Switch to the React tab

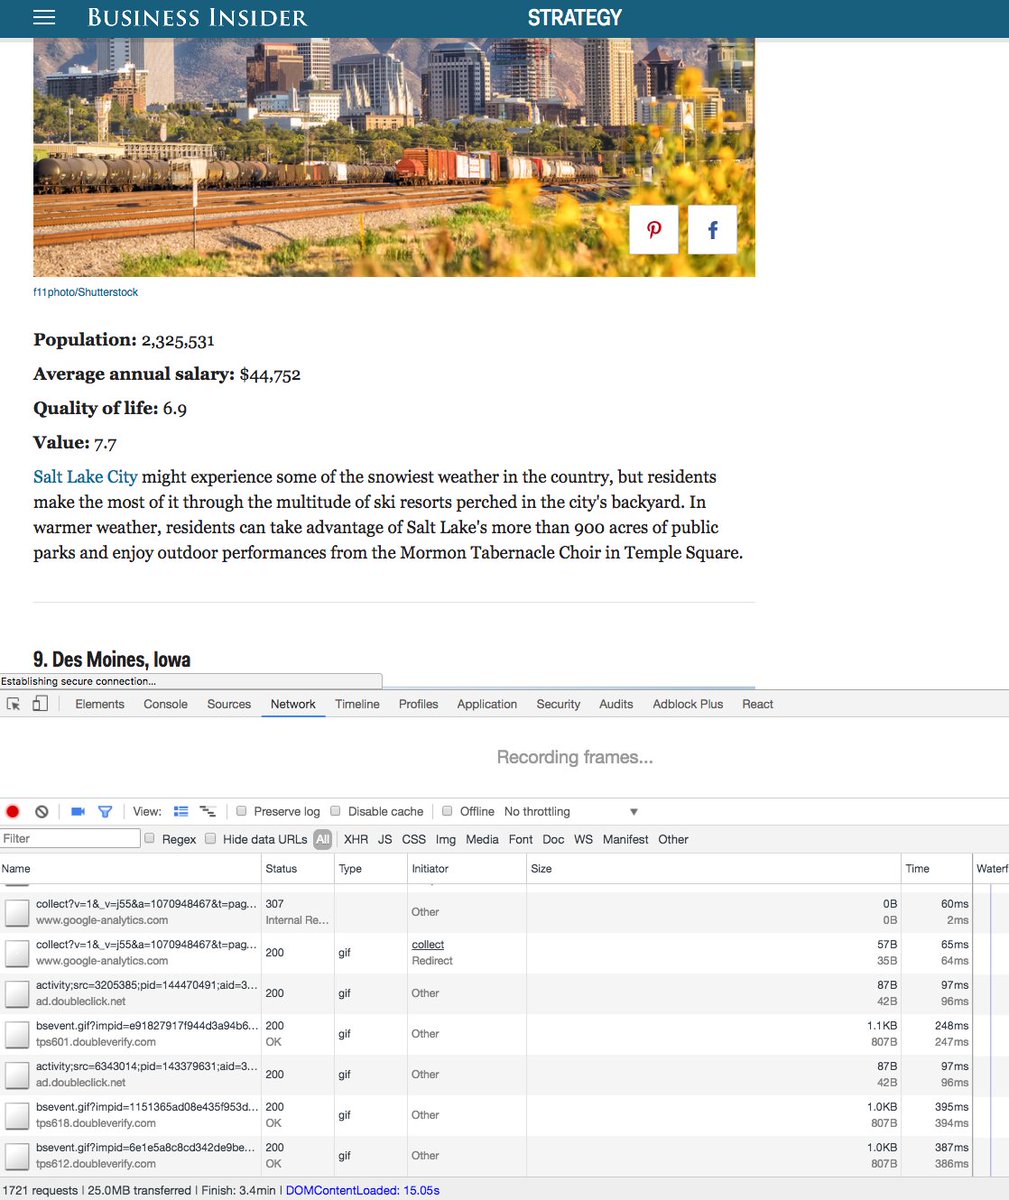pyautogui.click(x=758, y=704)
